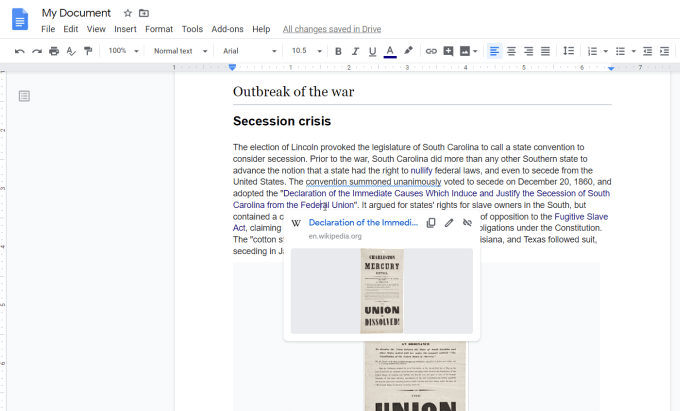Open the View menu
The image size is (680, 411).
coord(96,29)
